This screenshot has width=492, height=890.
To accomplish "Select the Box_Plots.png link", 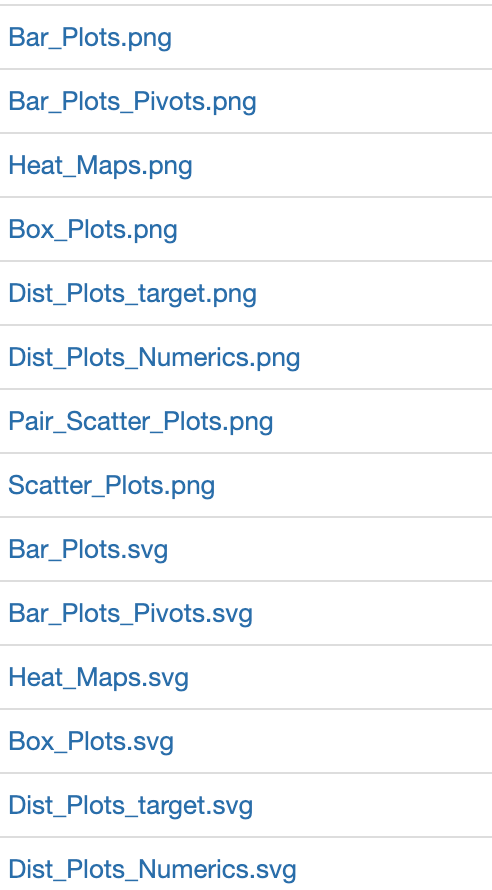I will coord(92,230).
